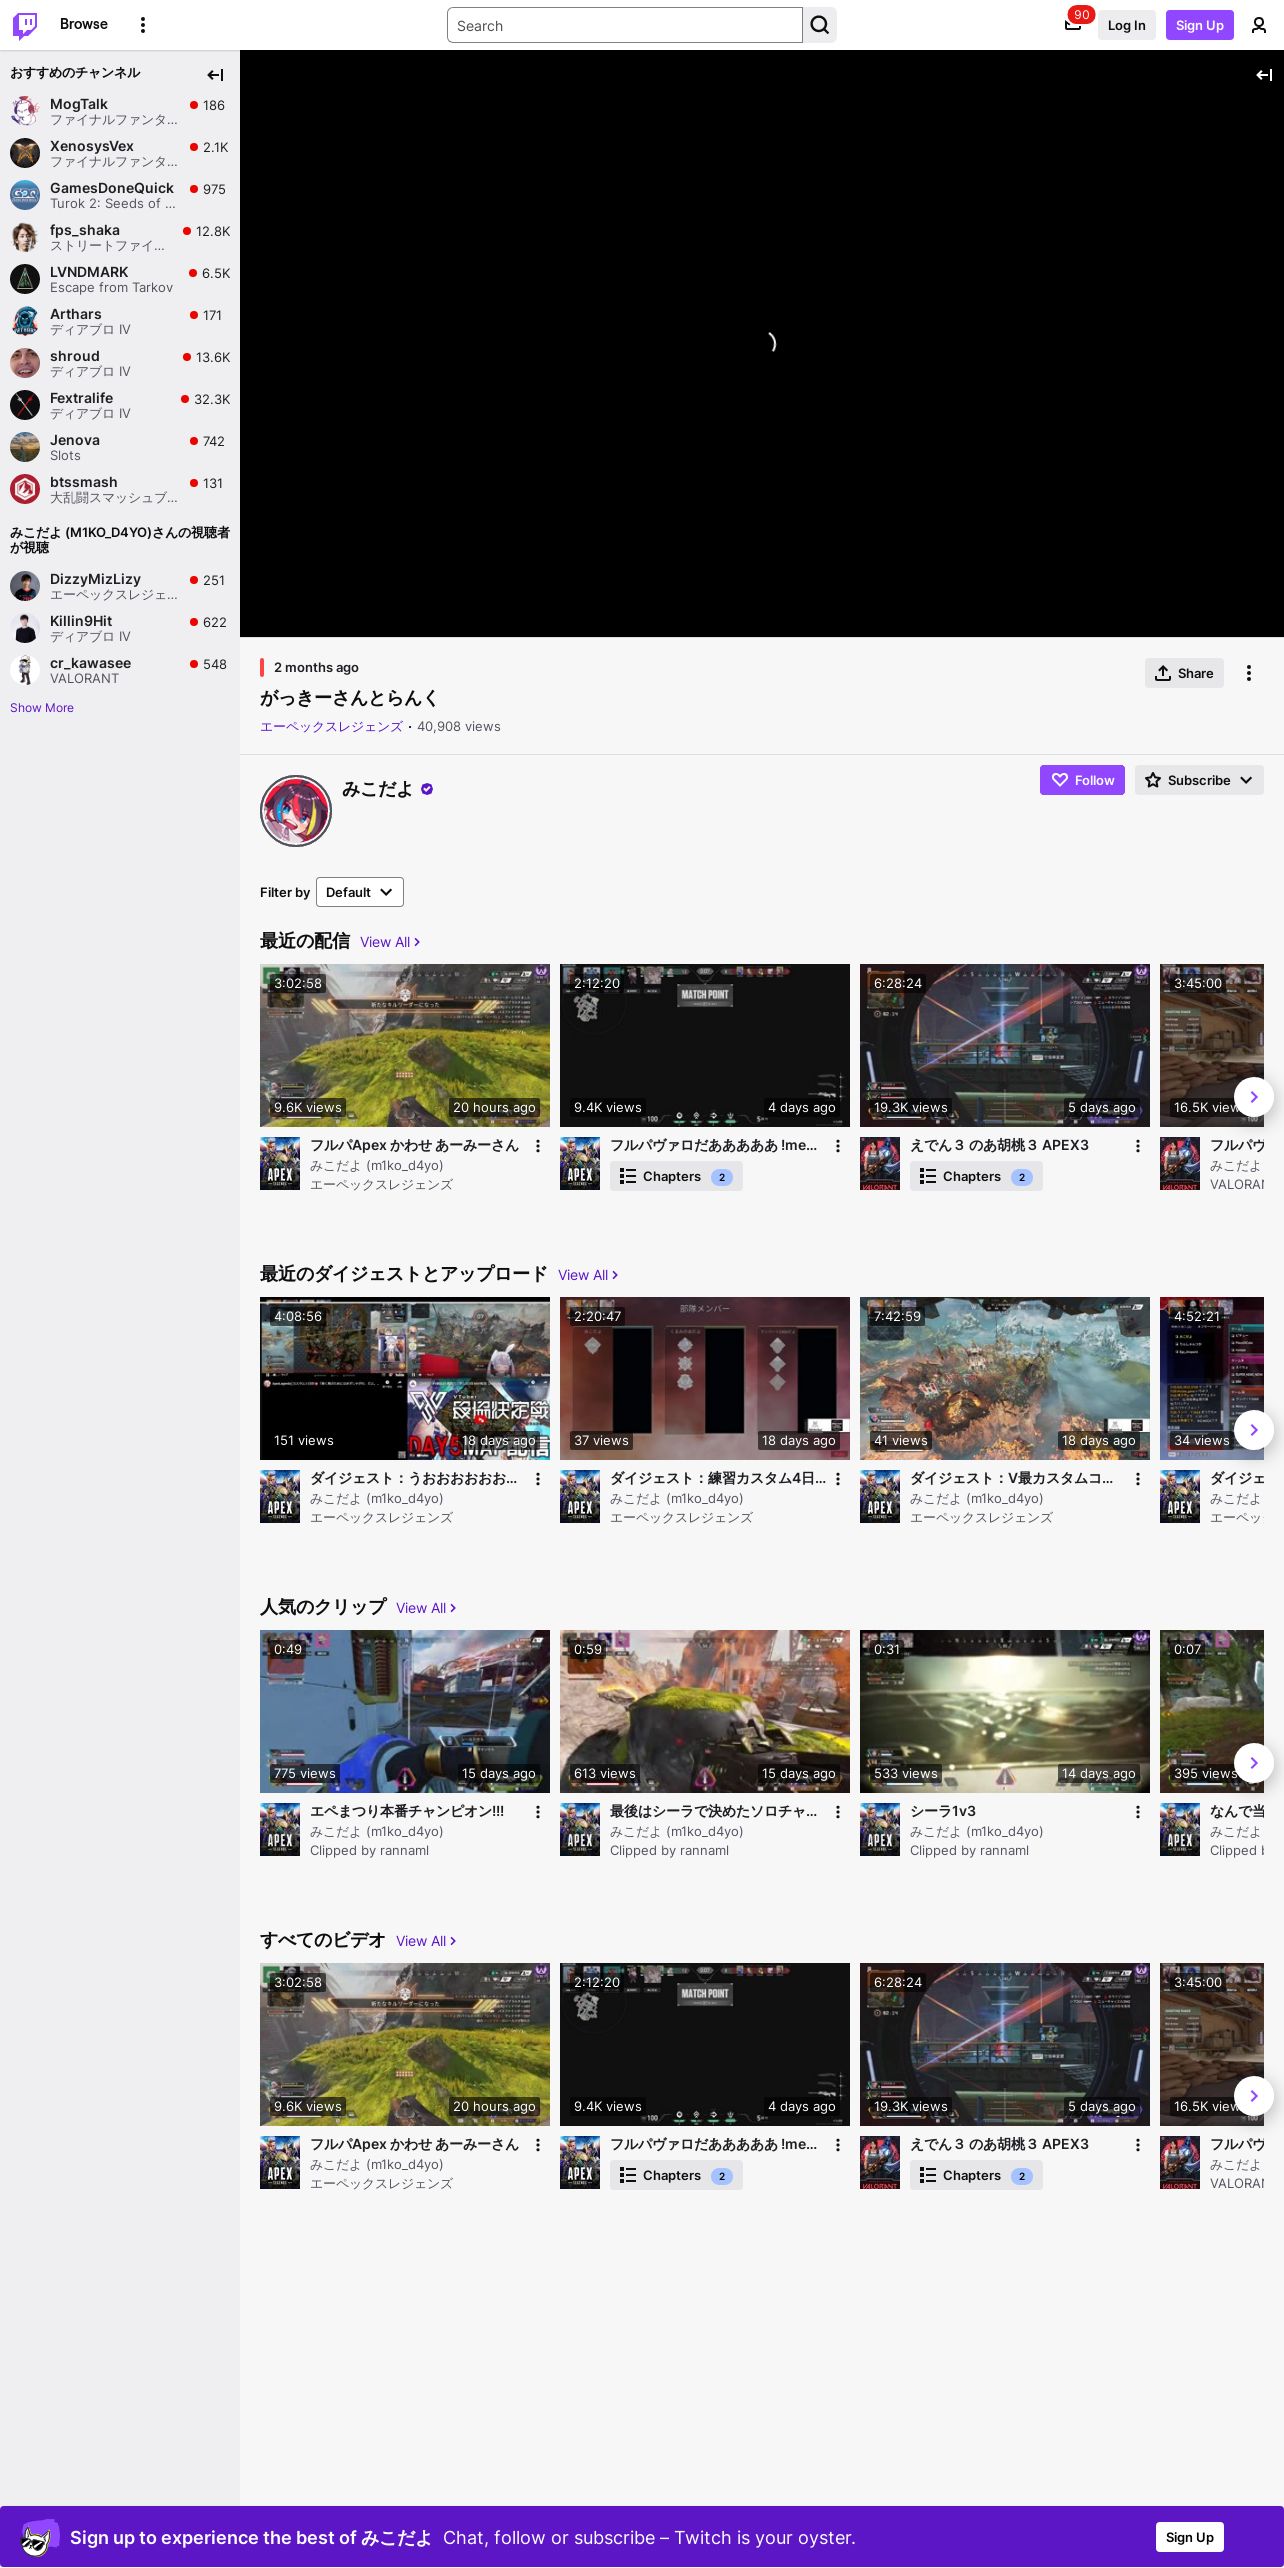Click Sign Up in bottom banner

(1190, 2537)
